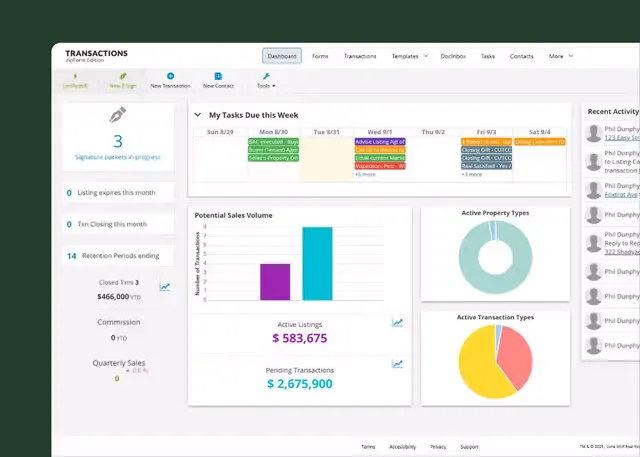Select the Thu 9/2 calendar column header

(433, 132)
